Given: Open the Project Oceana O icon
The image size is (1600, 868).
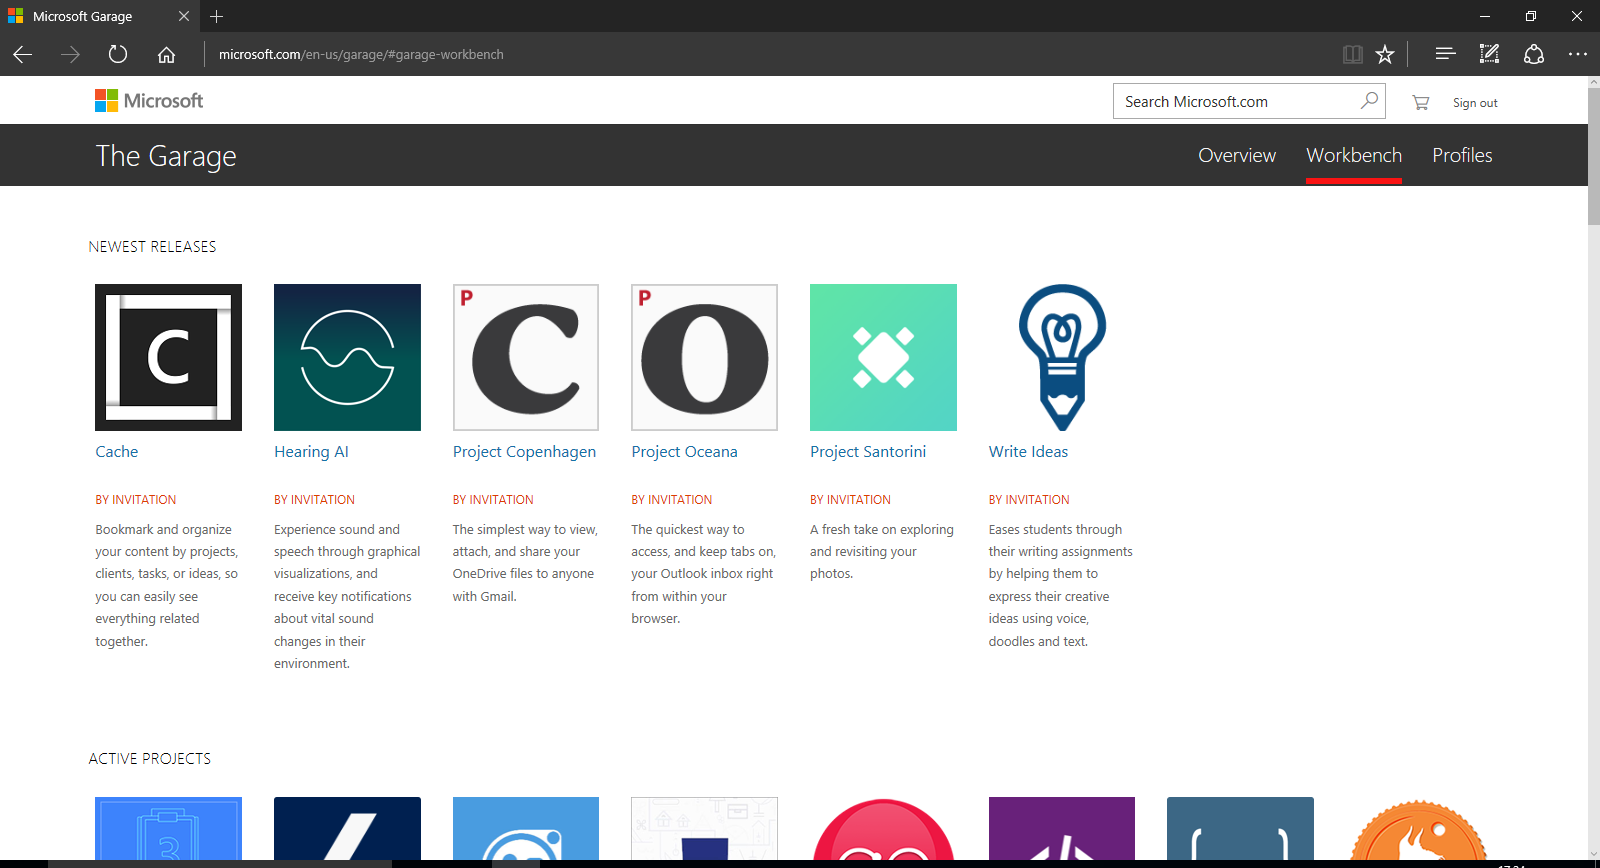Looking at the screenshot, I should coord(704,357).
